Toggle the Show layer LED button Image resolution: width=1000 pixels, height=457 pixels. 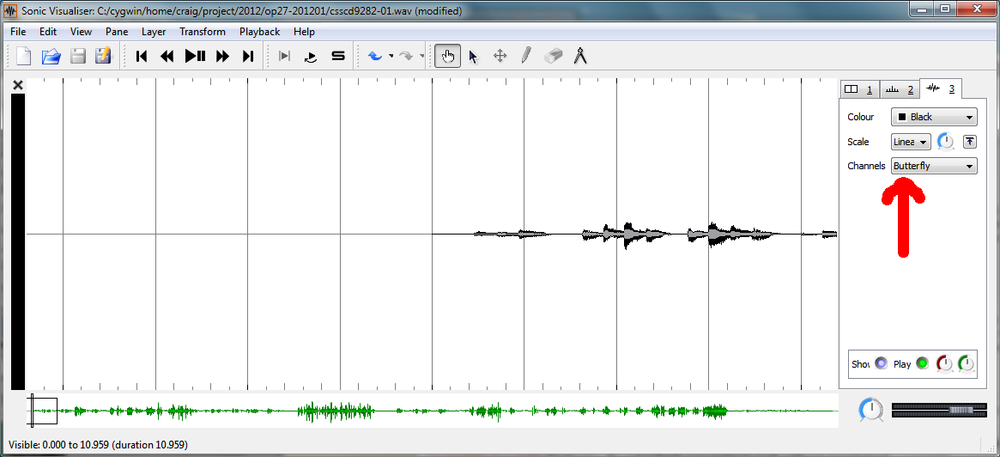881,364
